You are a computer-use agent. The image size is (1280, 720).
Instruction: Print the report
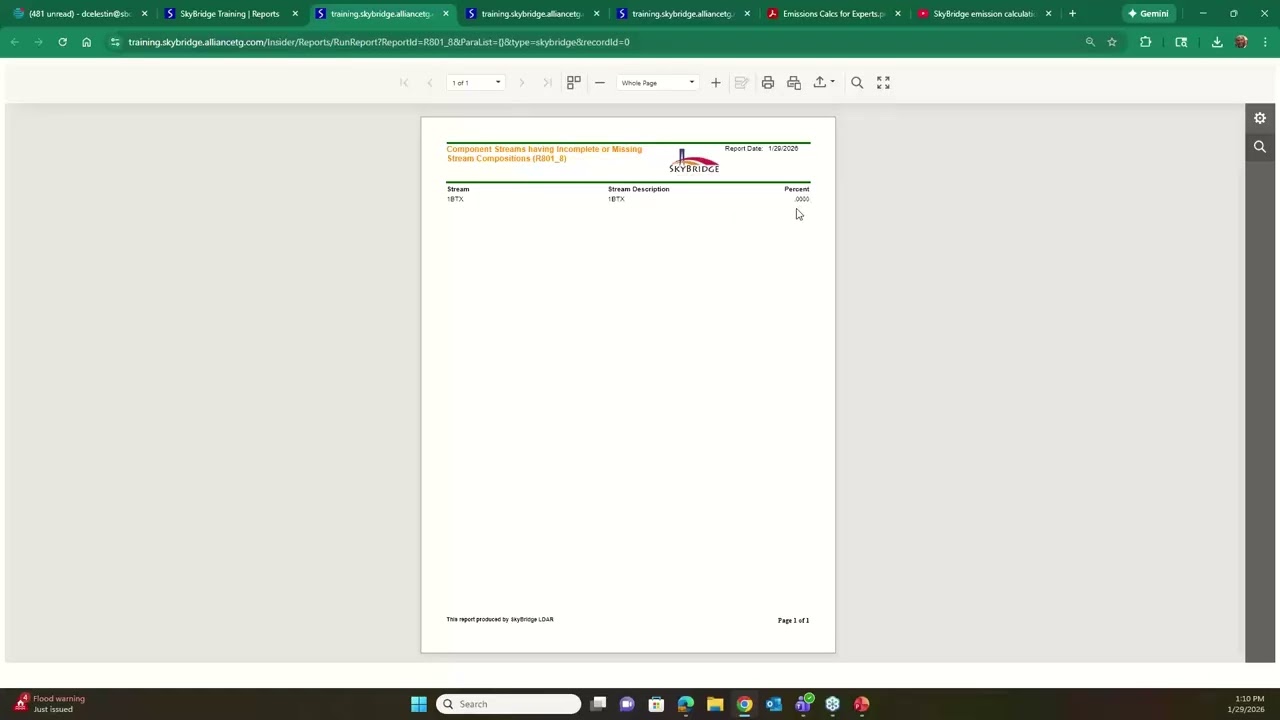(768, 83)
